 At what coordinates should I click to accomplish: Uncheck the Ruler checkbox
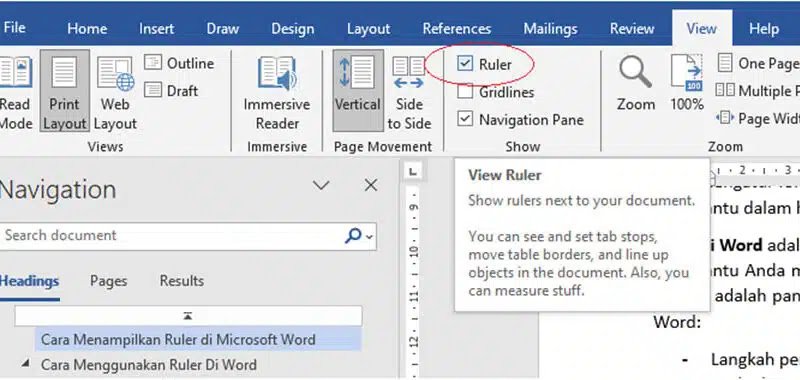[x=465, y=64]
